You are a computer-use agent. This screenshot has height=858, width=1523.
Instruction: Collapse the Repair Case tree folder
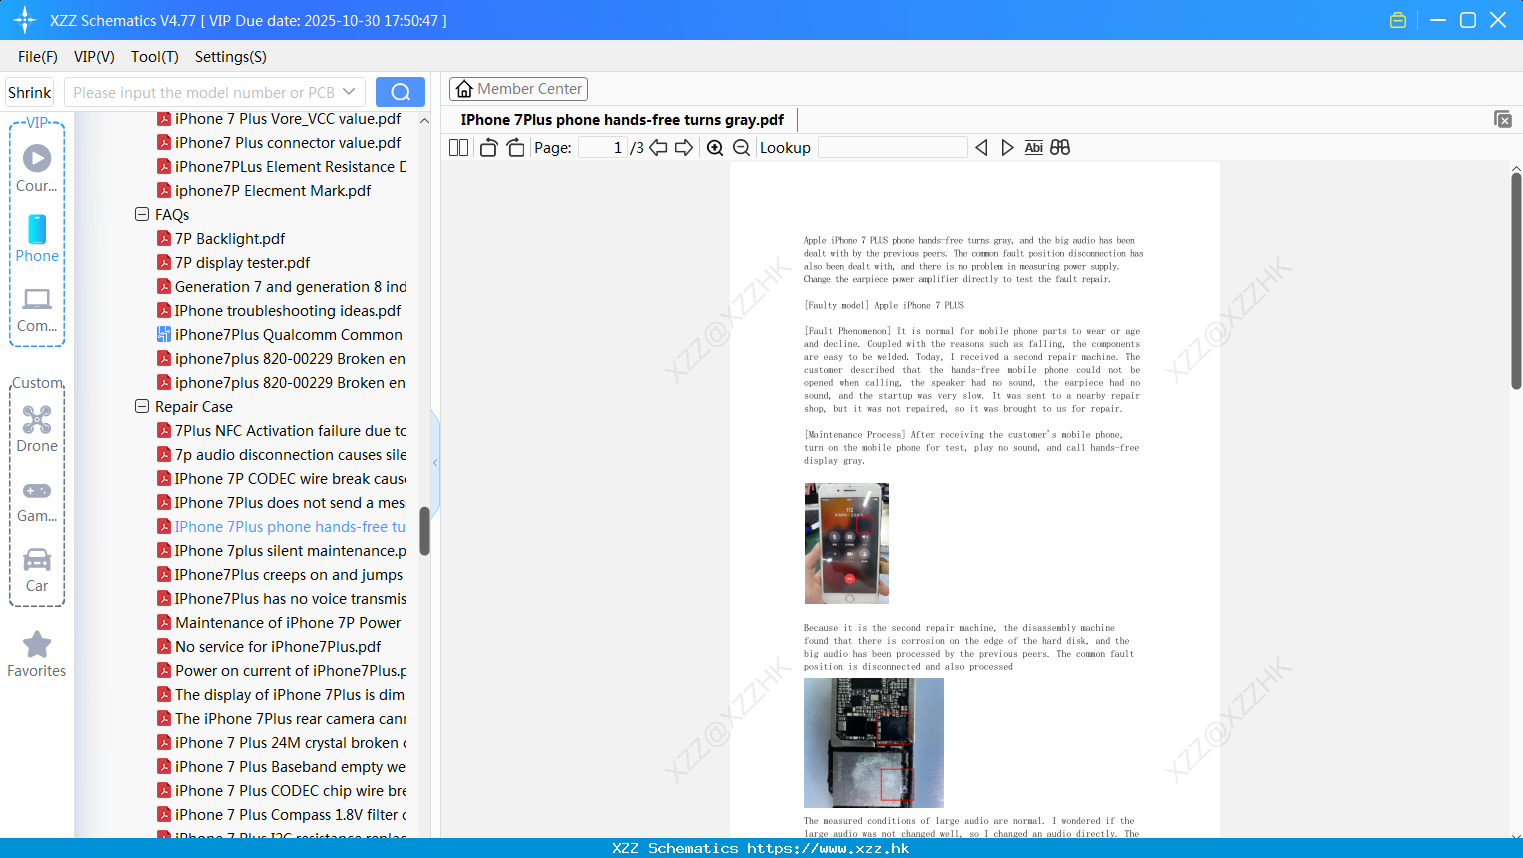click(142, 406)
